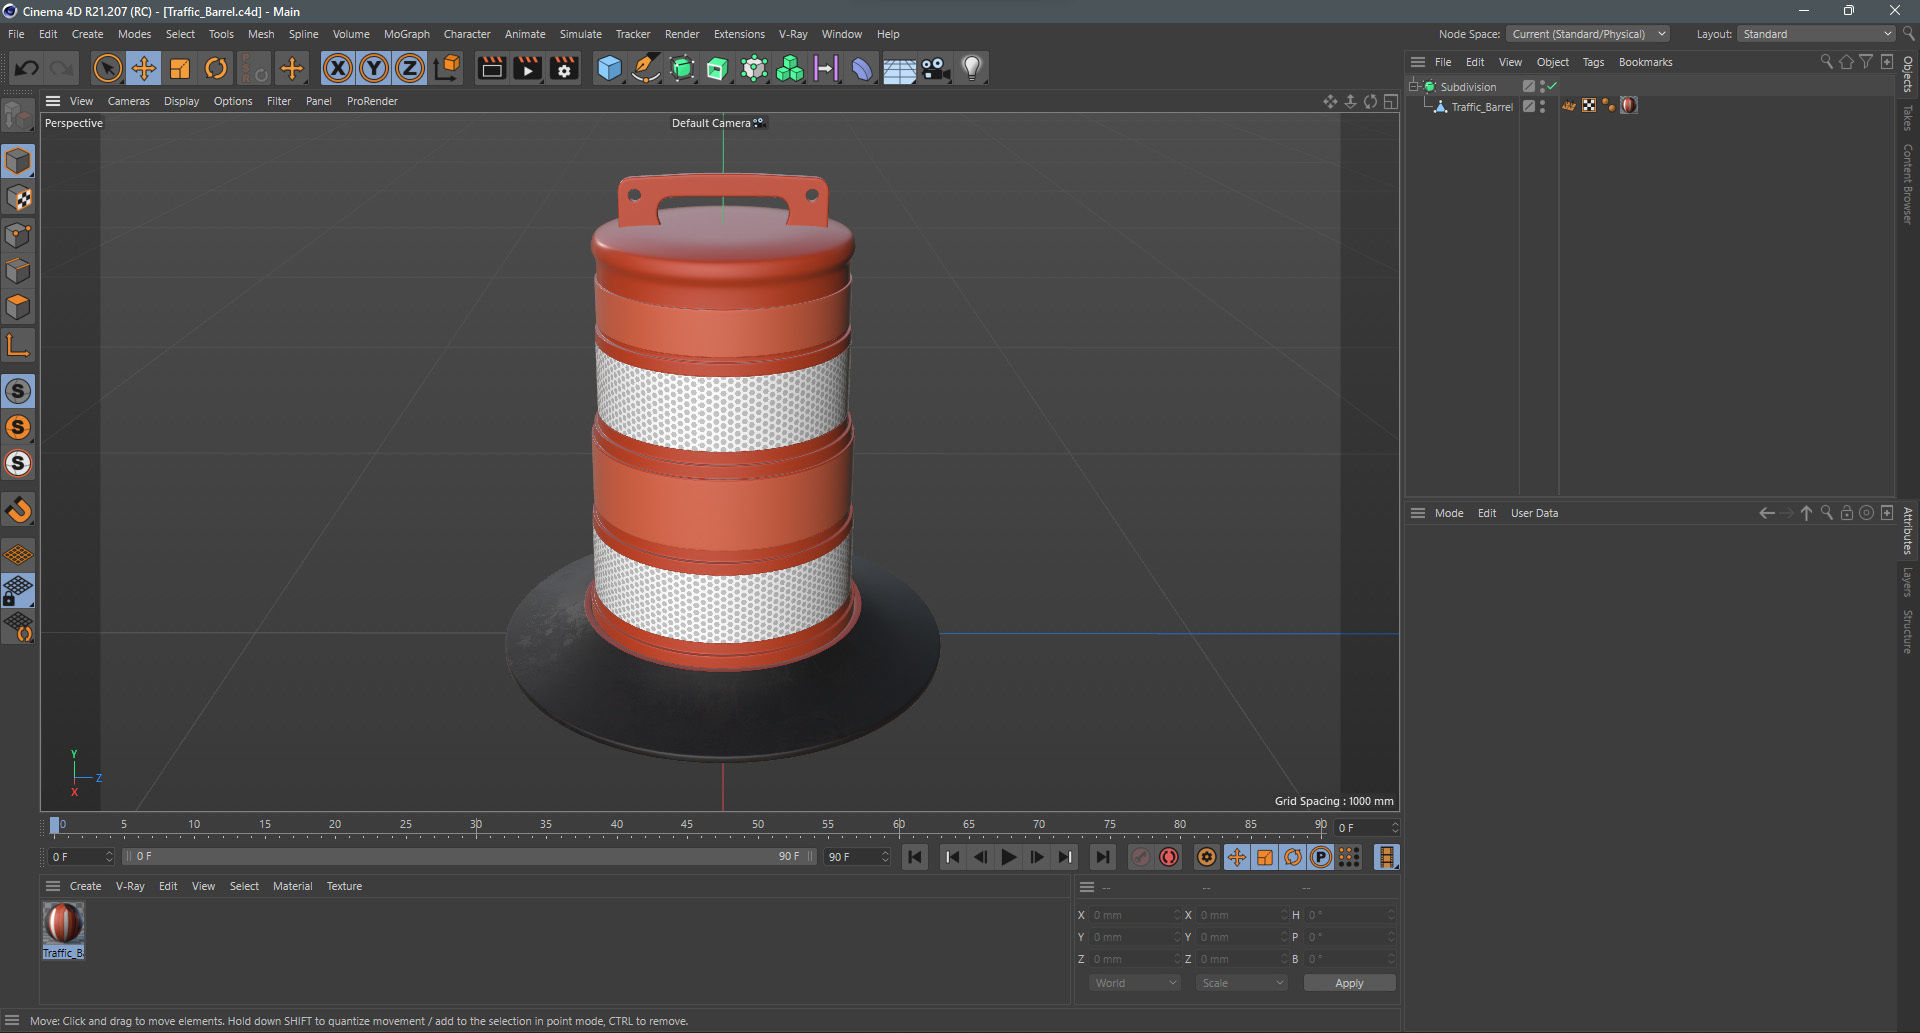This screenshot has height=1033, width=1920.
Task: Click the Enable Axis icon
Action: coord(18,346)
